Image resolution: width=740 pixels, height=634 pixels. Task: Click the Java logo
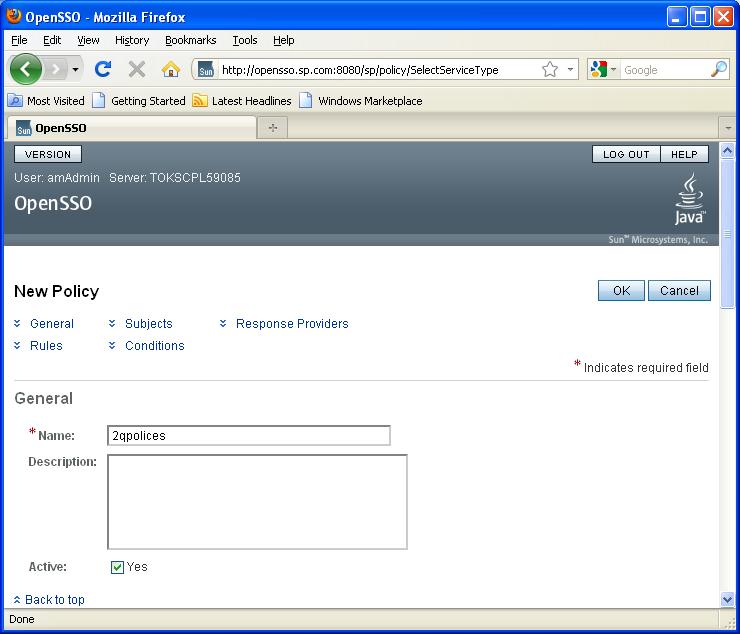coord(690,199)
